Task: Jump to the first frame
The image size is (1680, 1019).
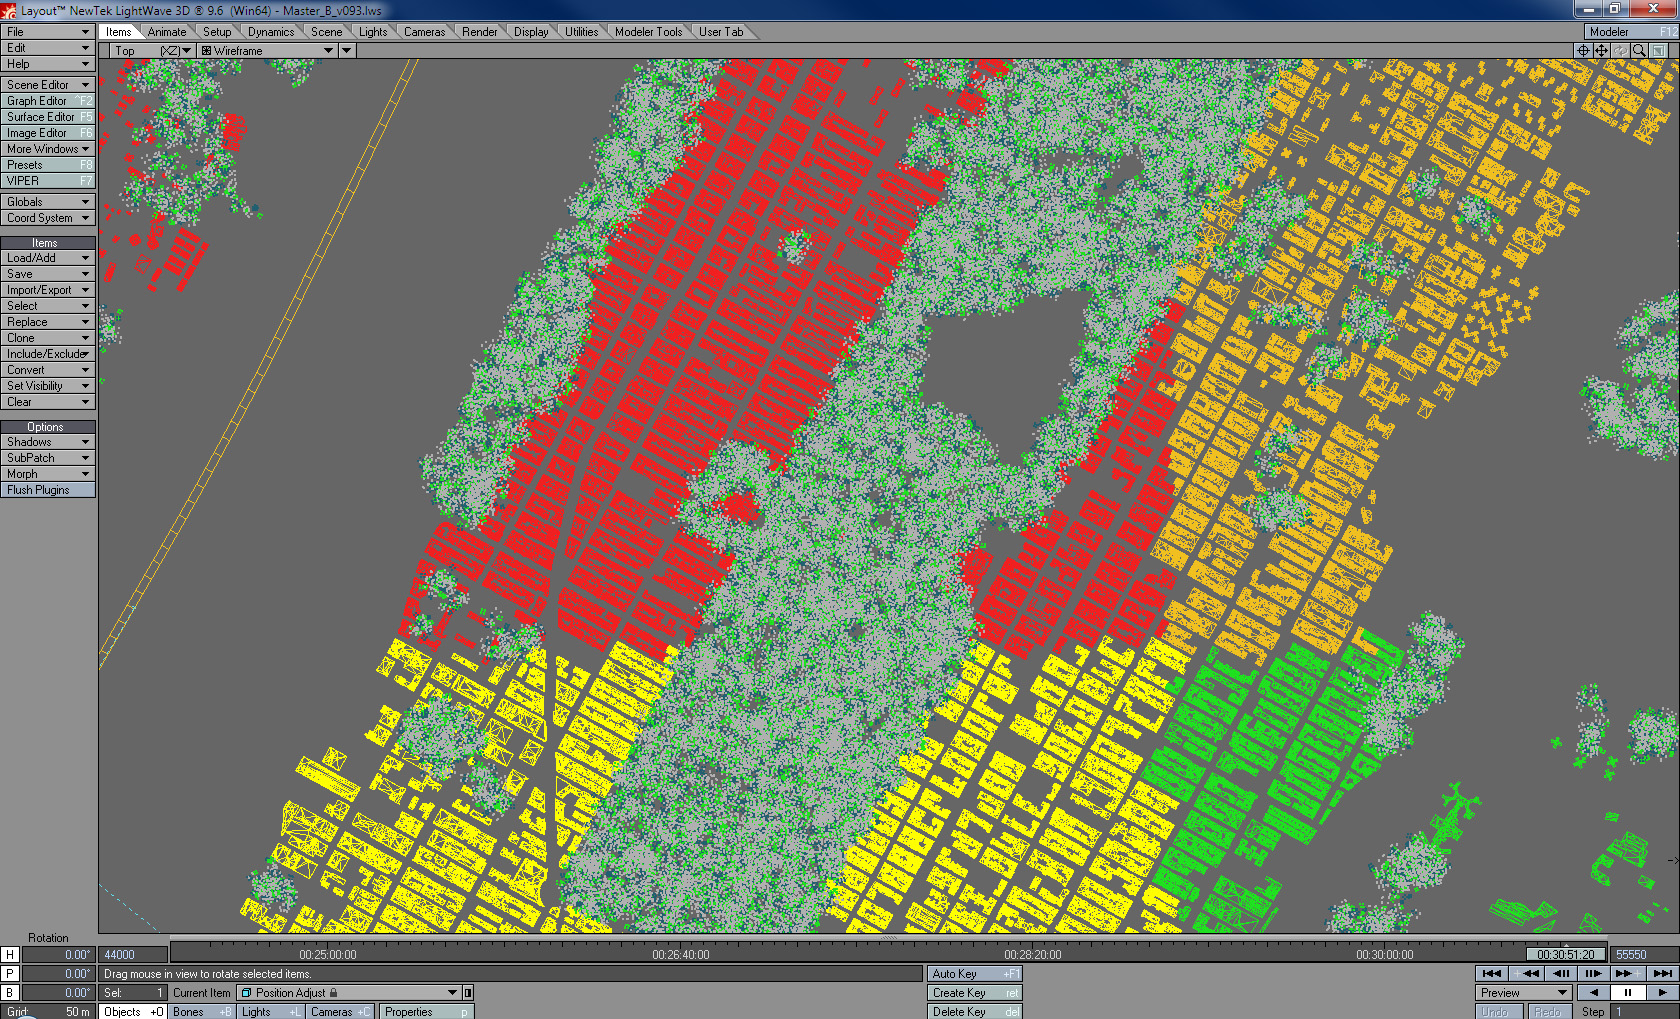Action: tap(1491, 973)
